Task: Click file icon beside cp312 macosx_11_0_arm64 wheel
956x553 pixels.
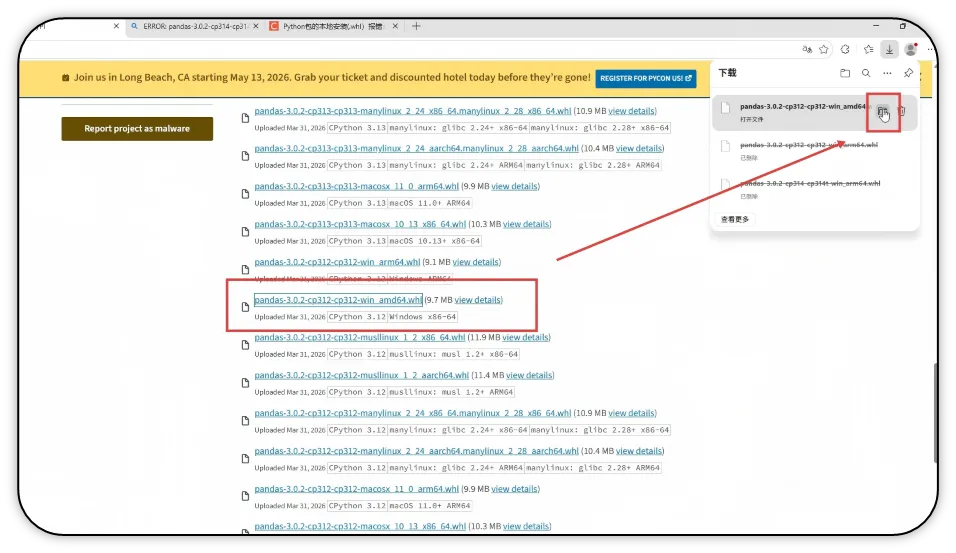Action: 245,496
